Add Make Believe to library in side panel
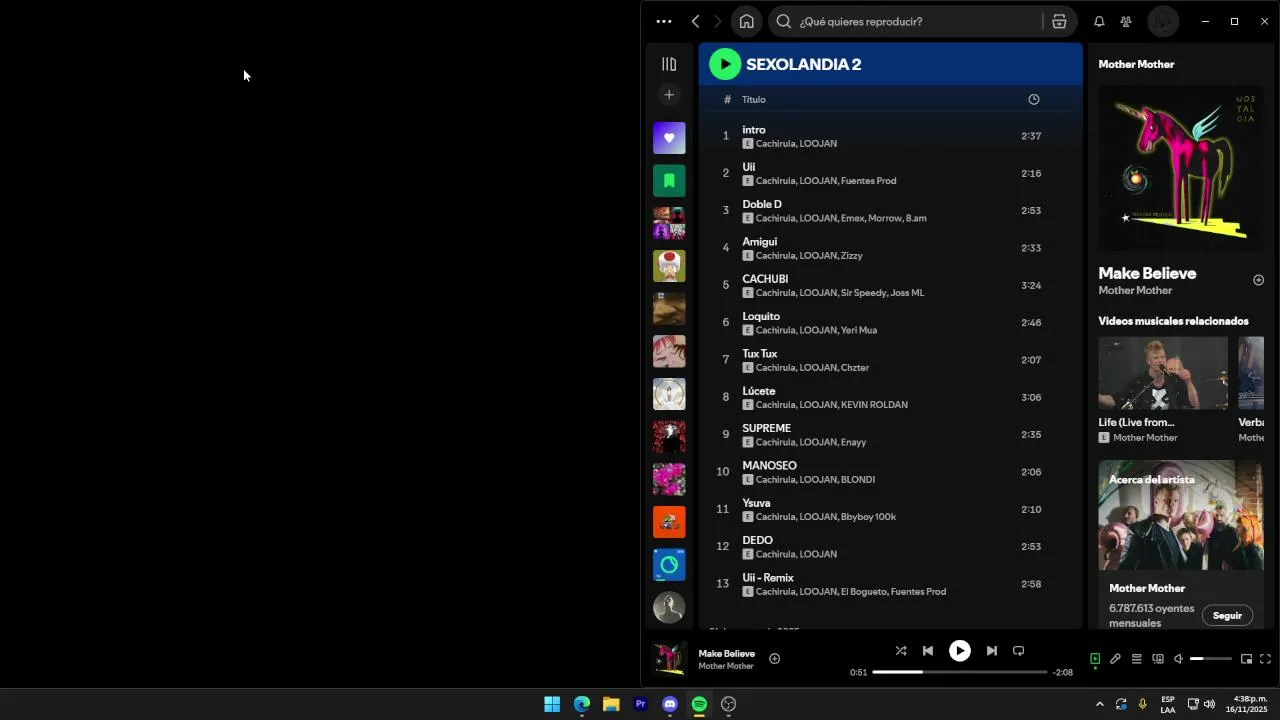 point(1258,280)
